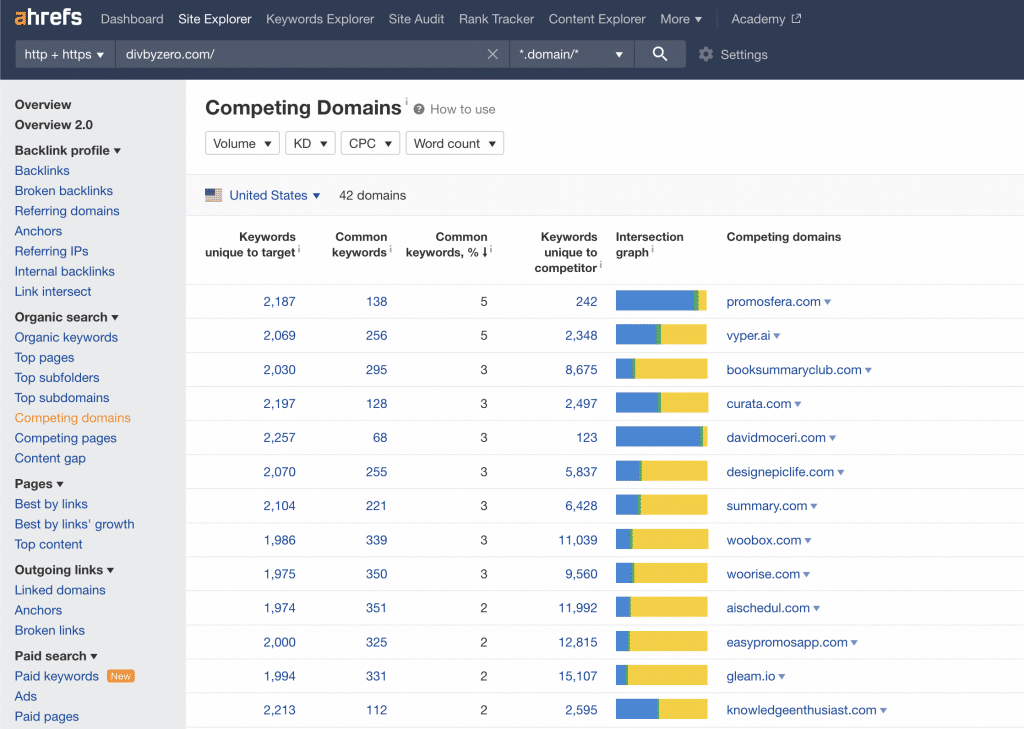The image size is (1024, 729).
Task: Click 15,107 competitor keywords for gleam.io
Action: [x=577, y=676]
